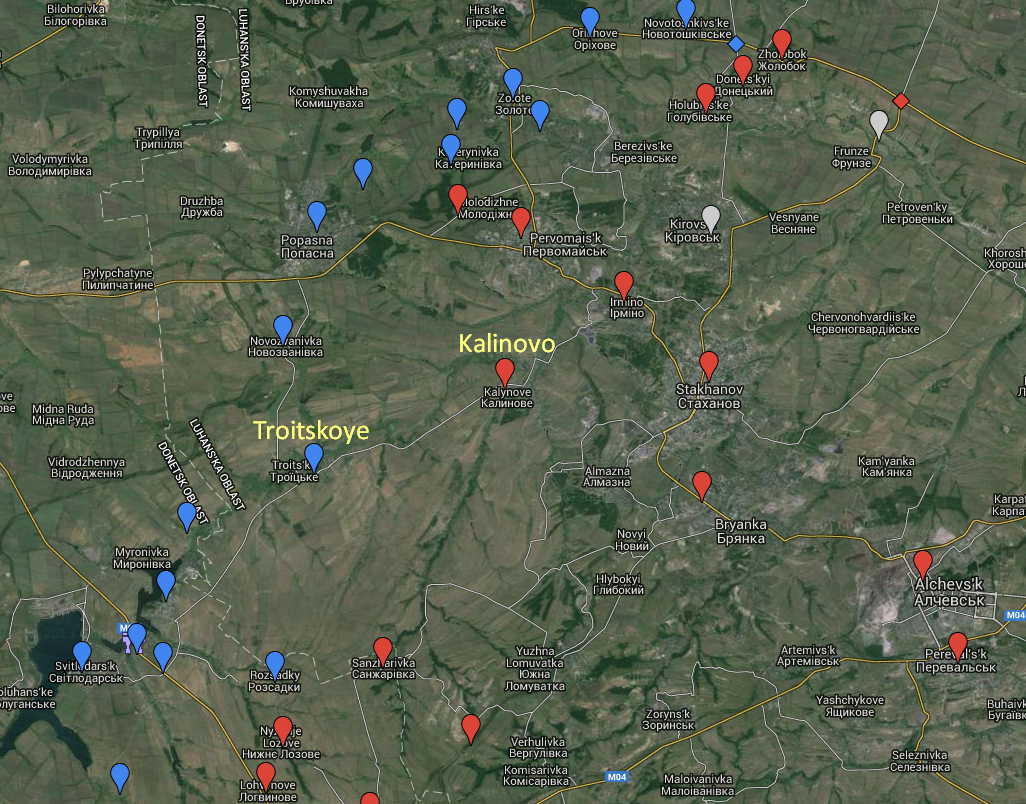Select the red pin at Holubivs'ke
Image resolution: width=1026 pixels, height=804 pixels.
tap(706, 96)
